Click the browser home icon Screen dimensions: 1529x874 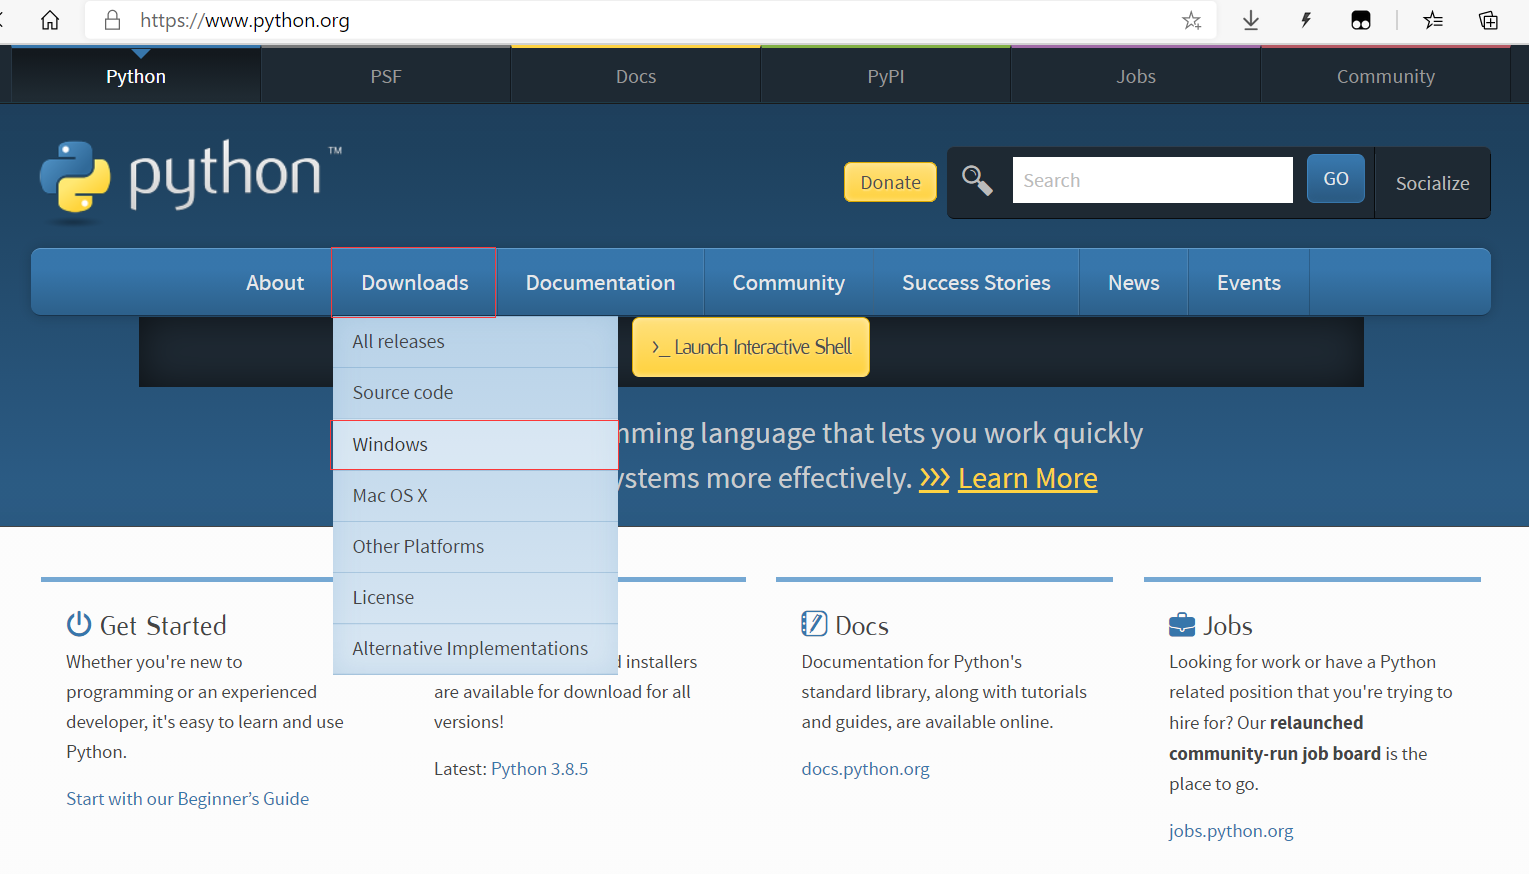tap(50, 20)
